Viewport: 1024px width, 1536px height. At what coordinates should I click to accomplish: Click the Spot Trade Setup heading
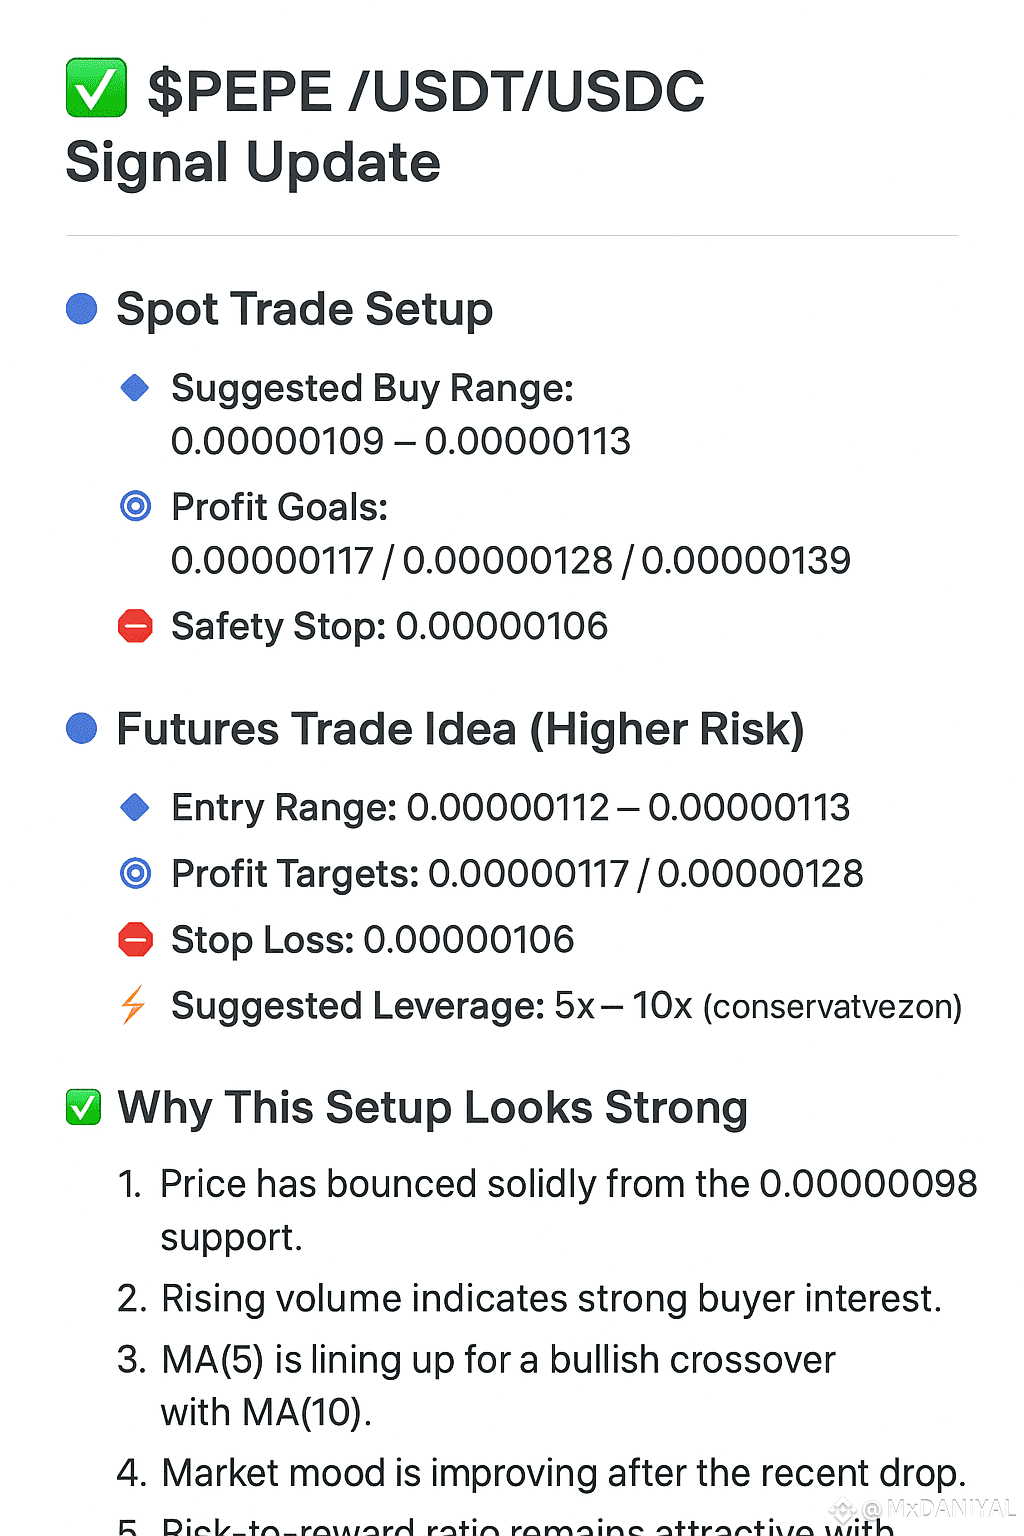(x=304, y=309)
